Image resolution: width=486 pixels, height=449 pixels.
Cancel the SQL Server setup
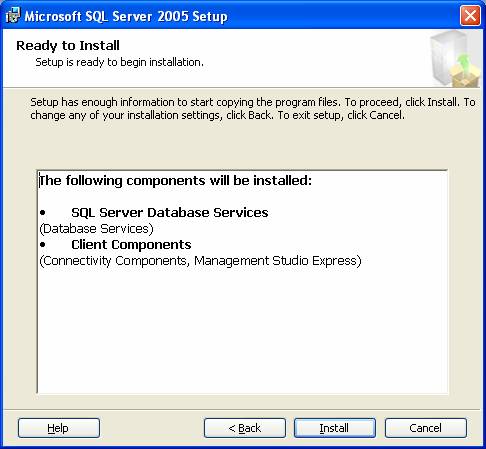[x=426, y=428]
